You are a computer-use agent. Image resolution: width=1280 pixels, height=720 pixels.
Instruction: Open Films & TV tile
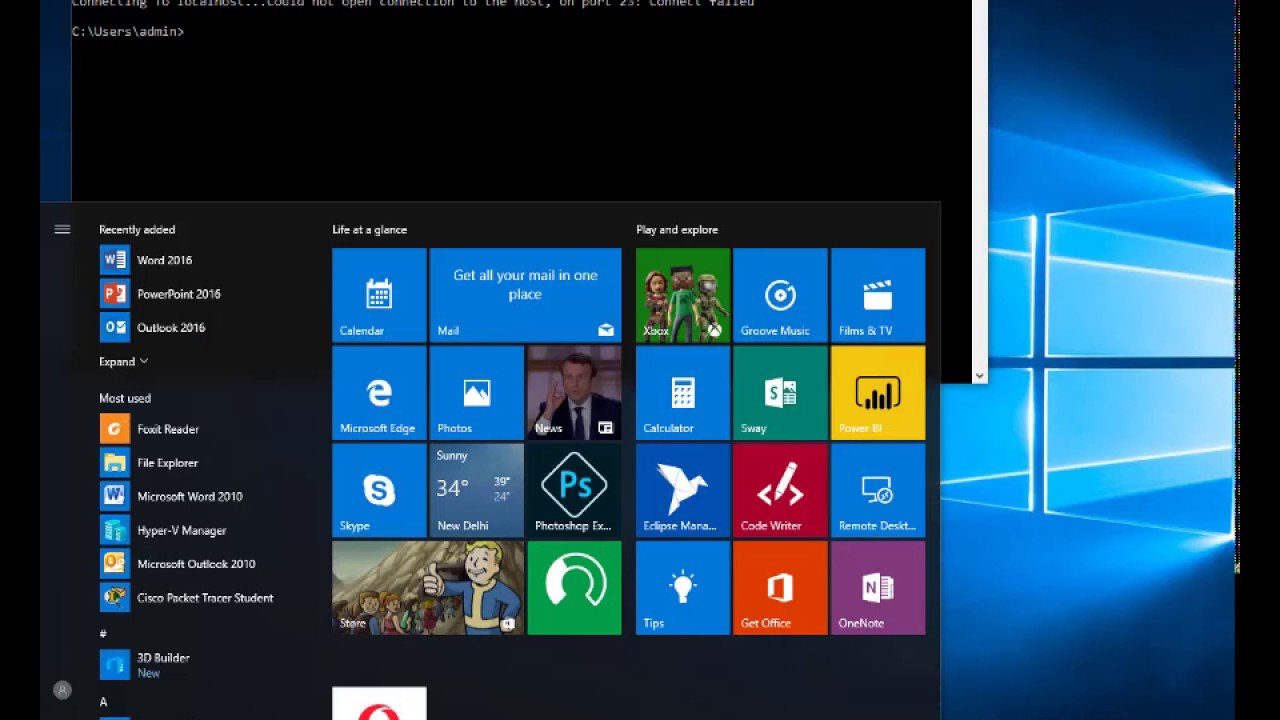point(878,295)
